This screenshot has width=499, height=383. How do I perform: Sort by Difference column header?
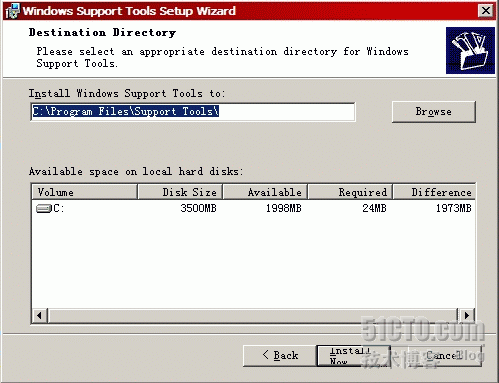(434, 192)
